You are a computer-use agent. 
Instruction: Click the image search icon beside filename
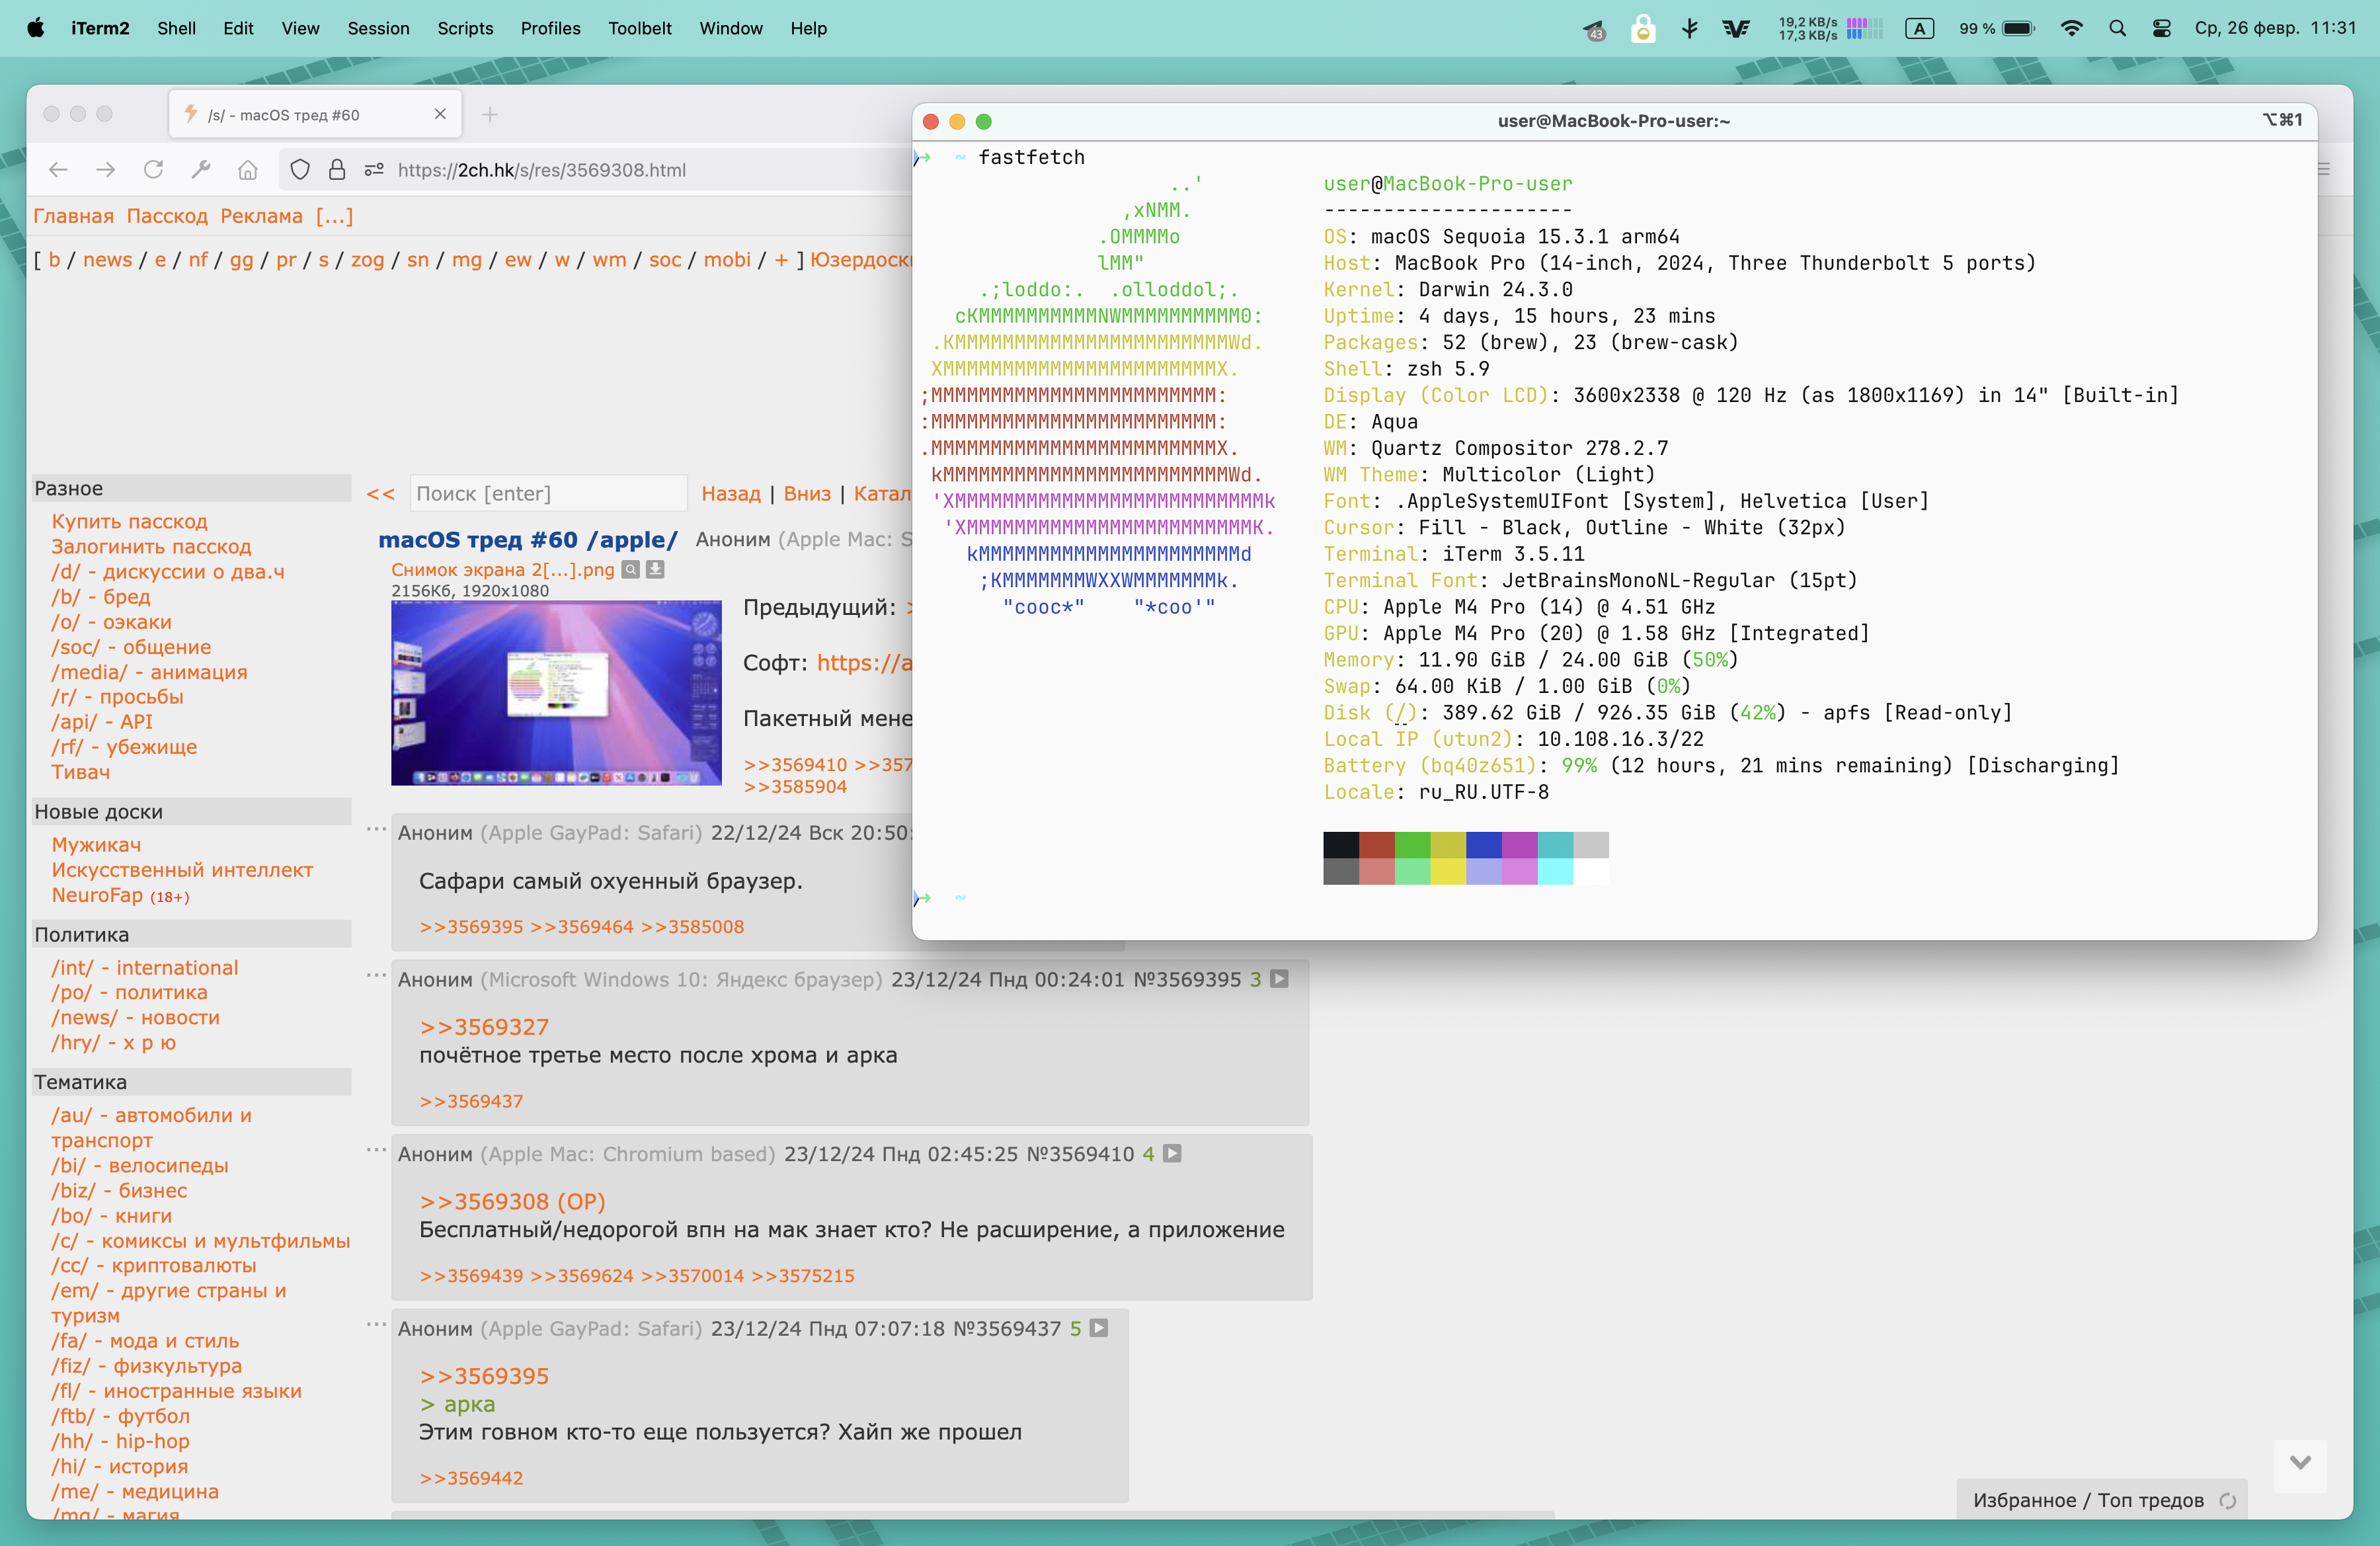(631, 569)
